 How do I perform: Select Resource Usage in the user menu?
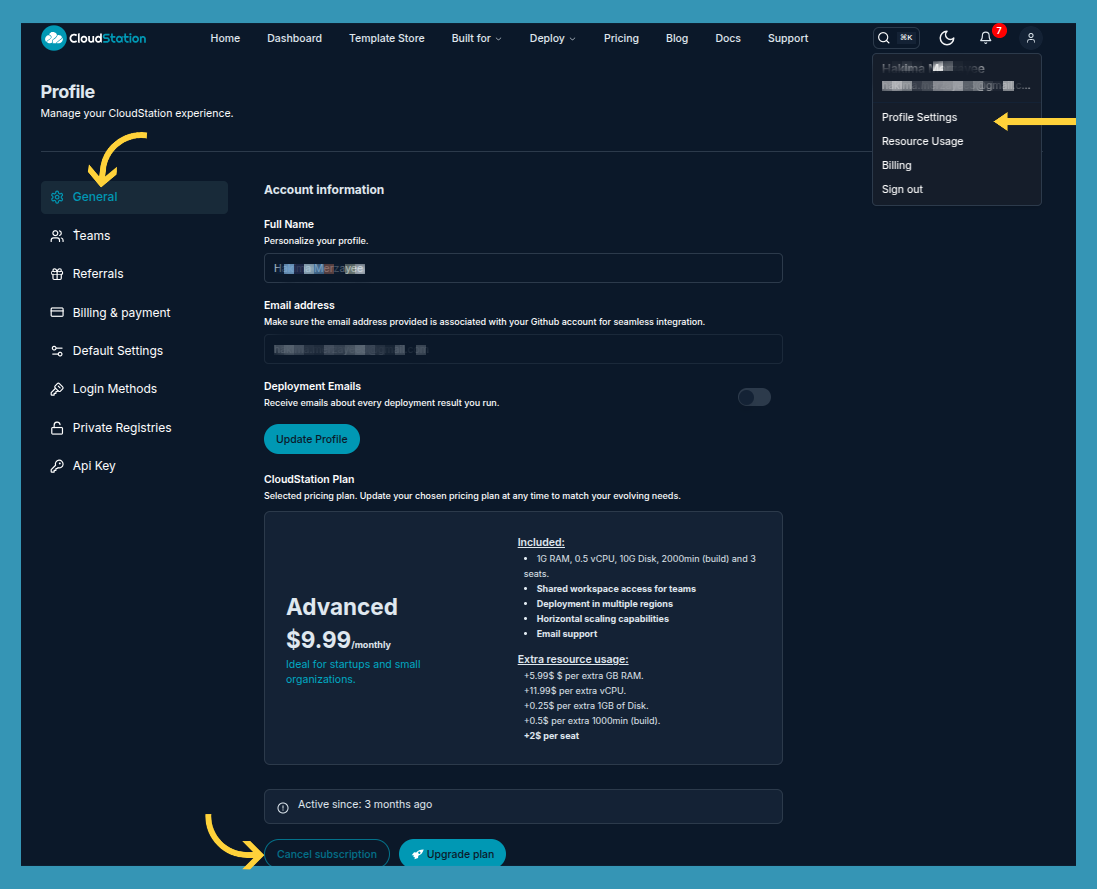click(922, 141)
